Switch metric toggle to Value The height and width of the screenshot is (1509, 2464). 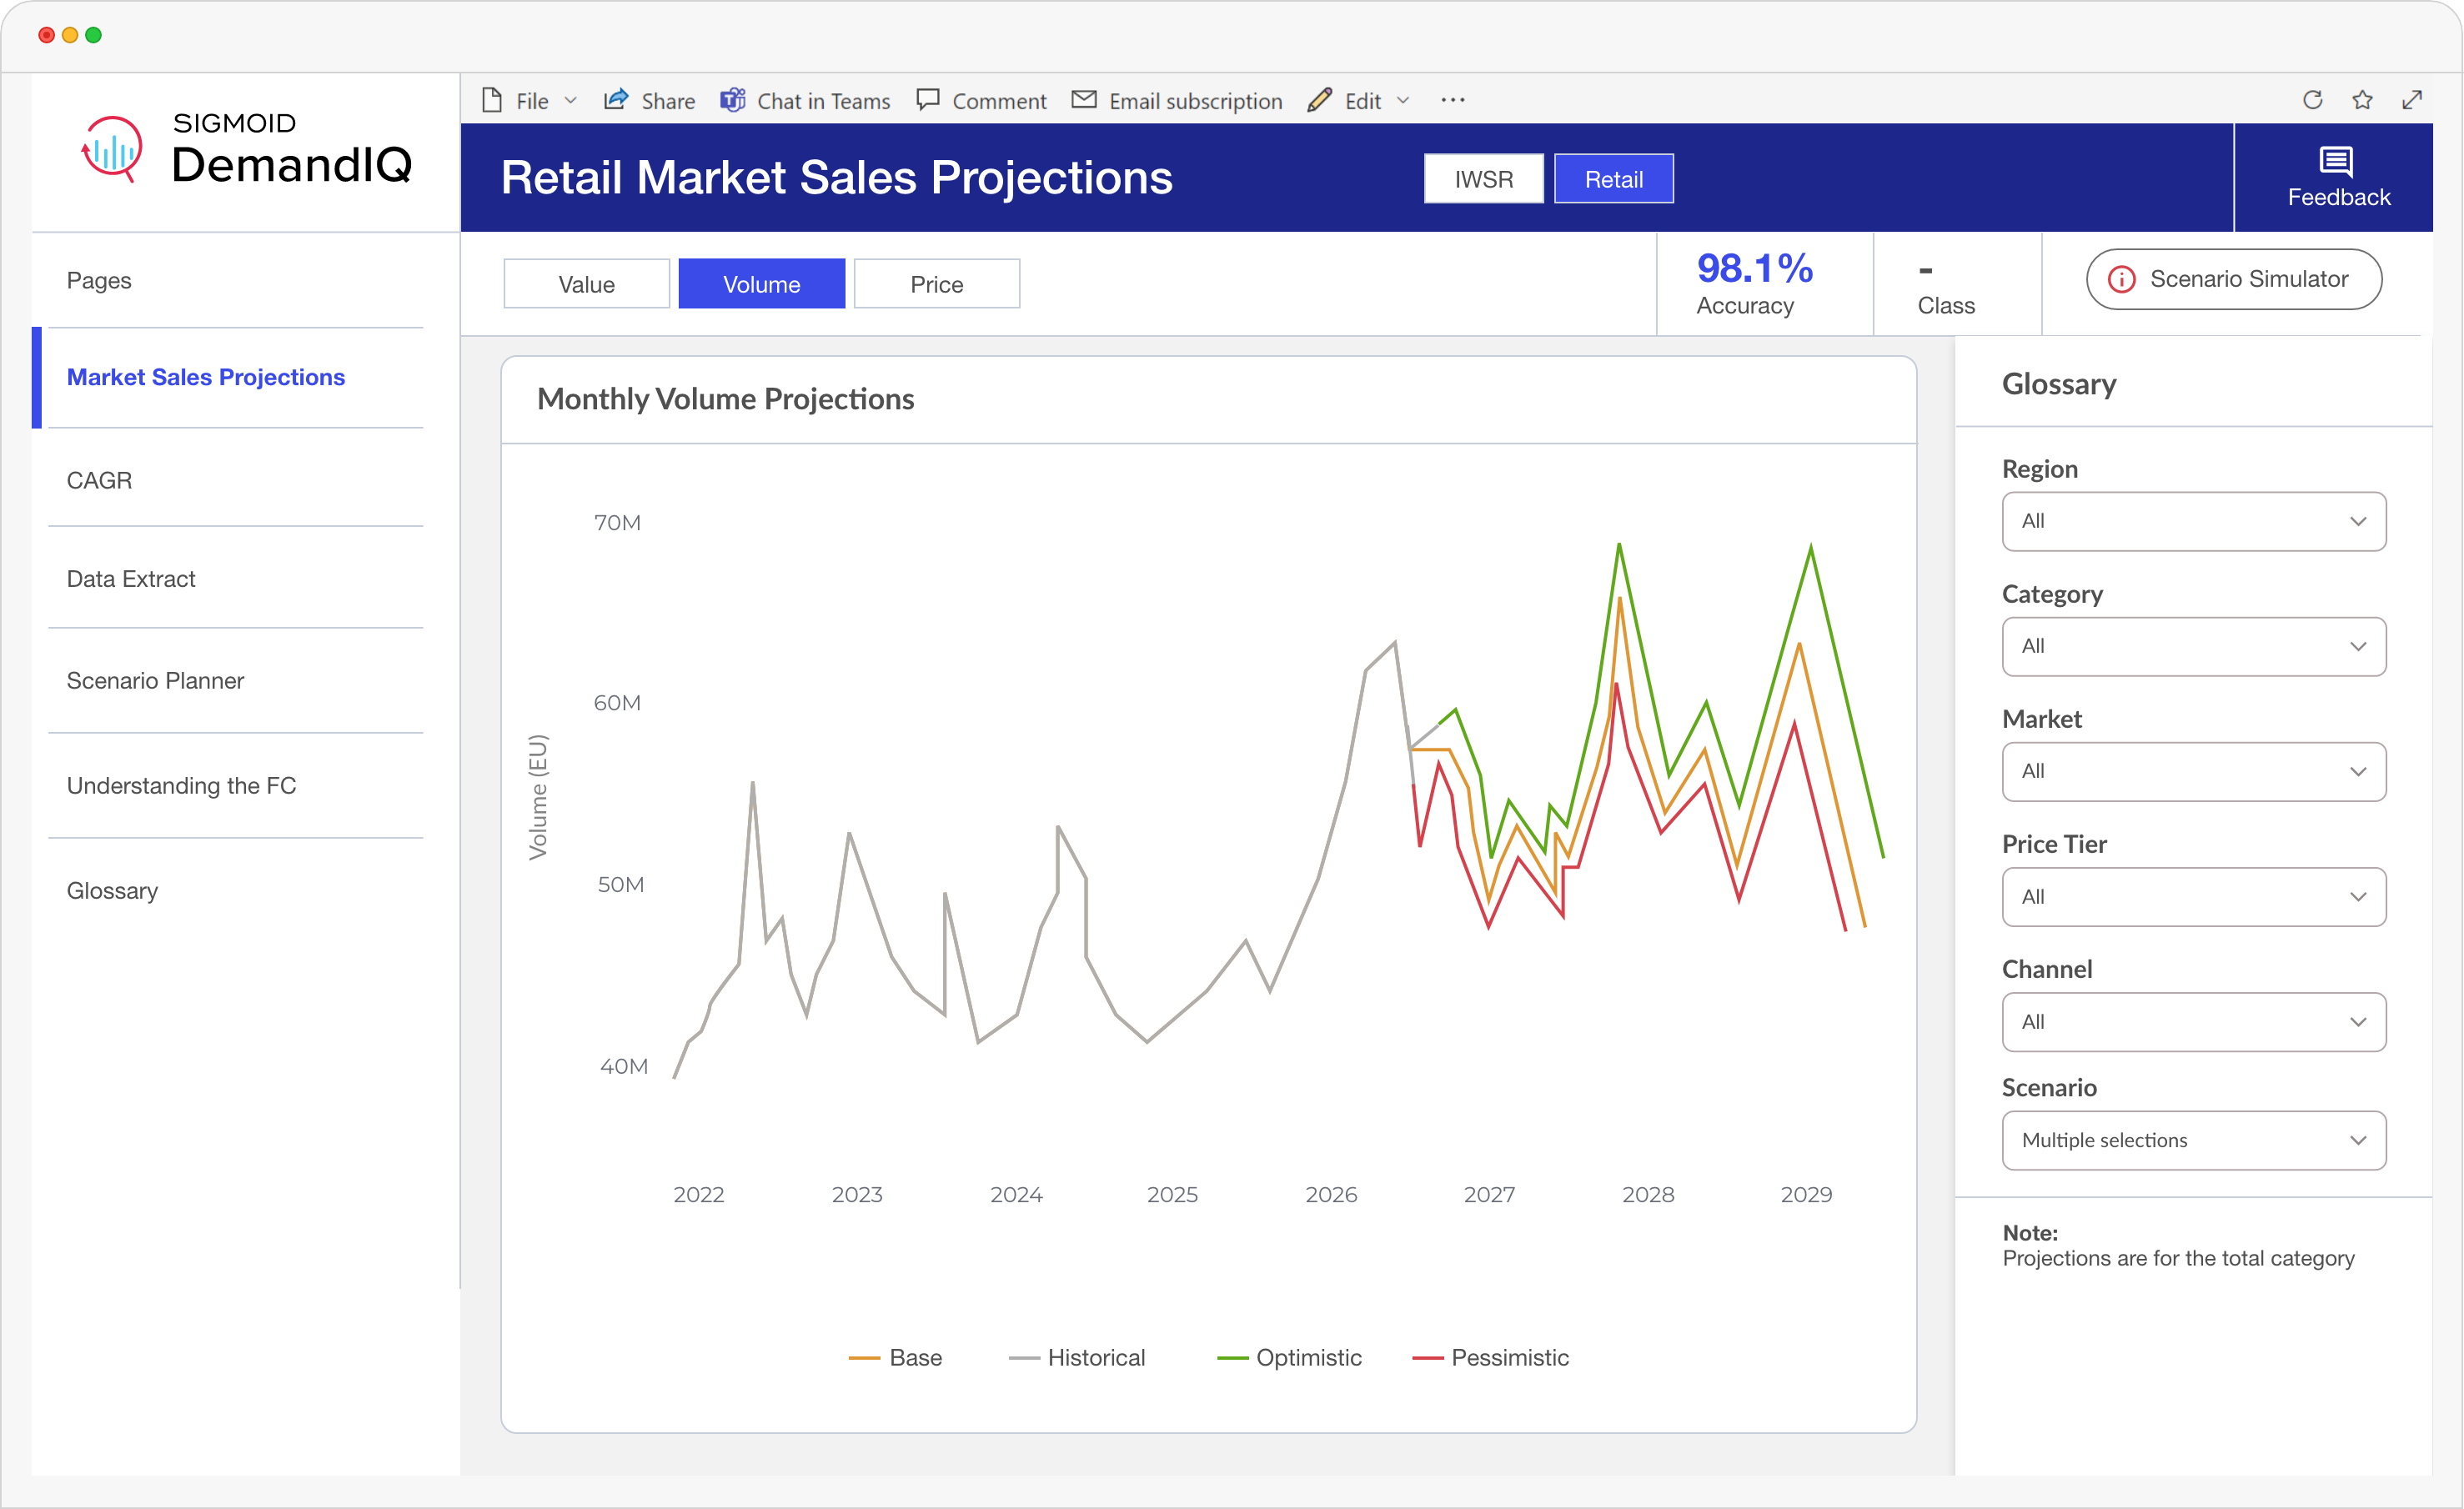pos(586,284)
